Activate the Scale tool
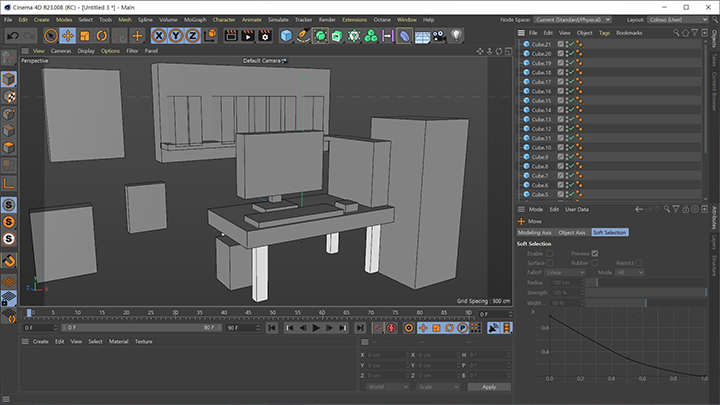Screen dimensions: 720x405 pyautogui.click(x=85, y=36)
